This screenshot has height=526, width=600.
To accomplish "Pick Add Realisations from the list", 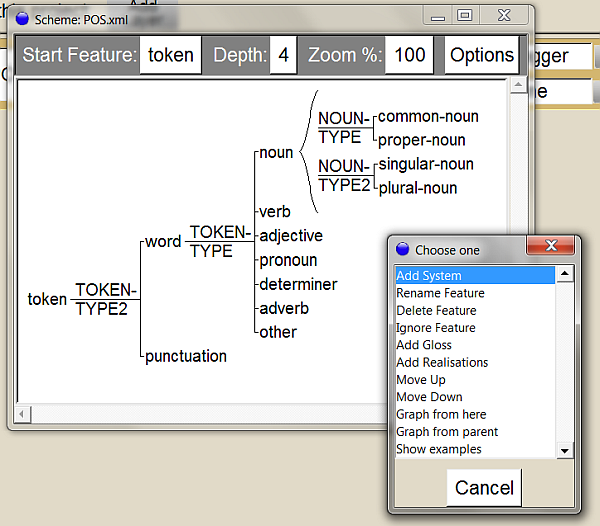I will 475,362.
